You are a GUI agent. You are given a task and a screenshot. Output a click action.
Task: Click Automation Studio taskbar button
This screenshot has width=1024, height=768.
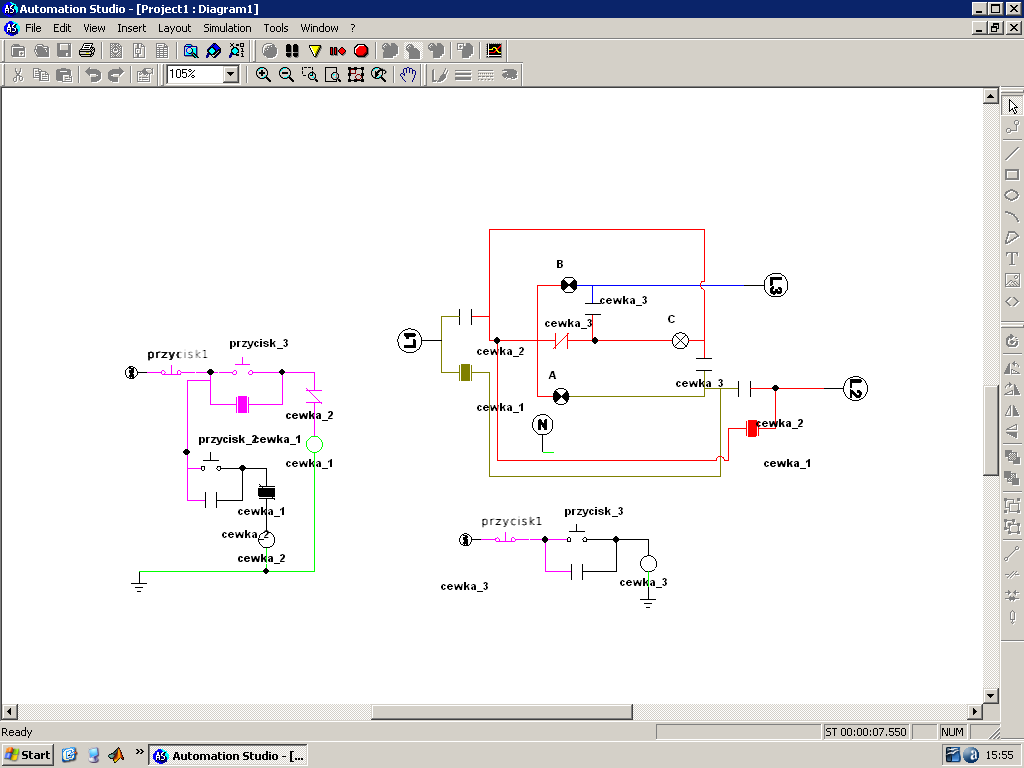point(228,755)
